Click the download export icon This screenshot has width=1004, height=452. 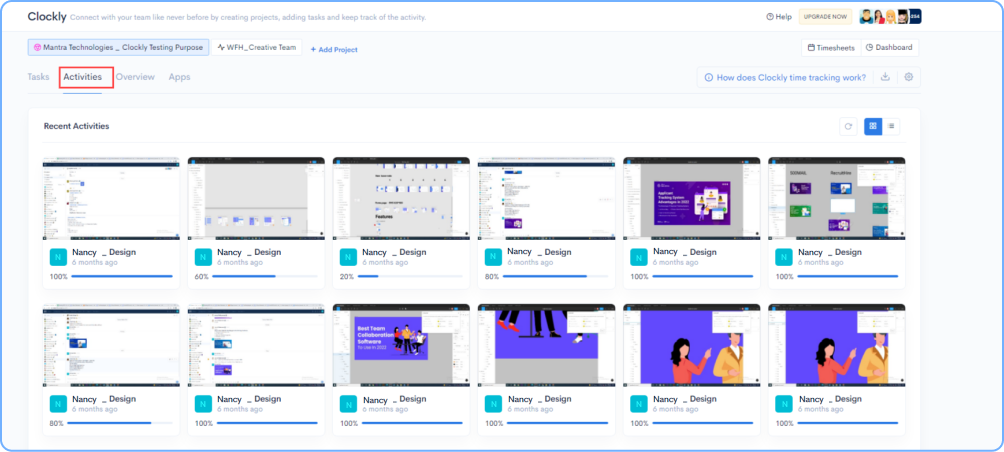(x=885, y=77)
